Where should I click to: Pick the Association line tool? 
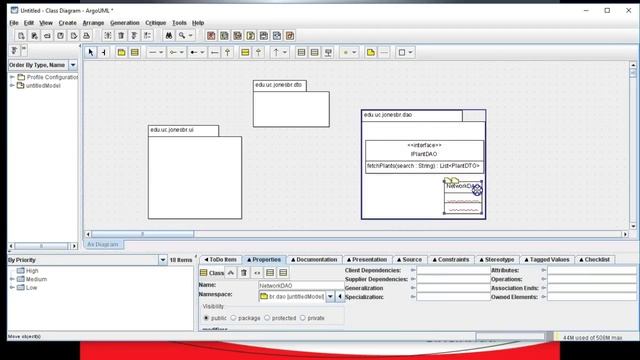(152, 52)
